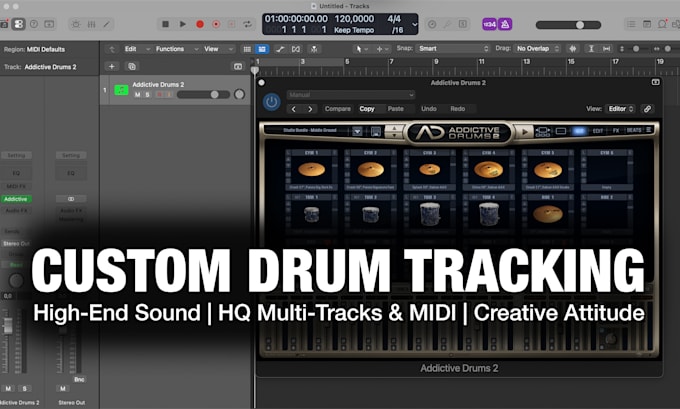The width and height of the screenshot is (680, 409).
Task: Click the horizontal auto zoom icon
Action: coord(606,49)
